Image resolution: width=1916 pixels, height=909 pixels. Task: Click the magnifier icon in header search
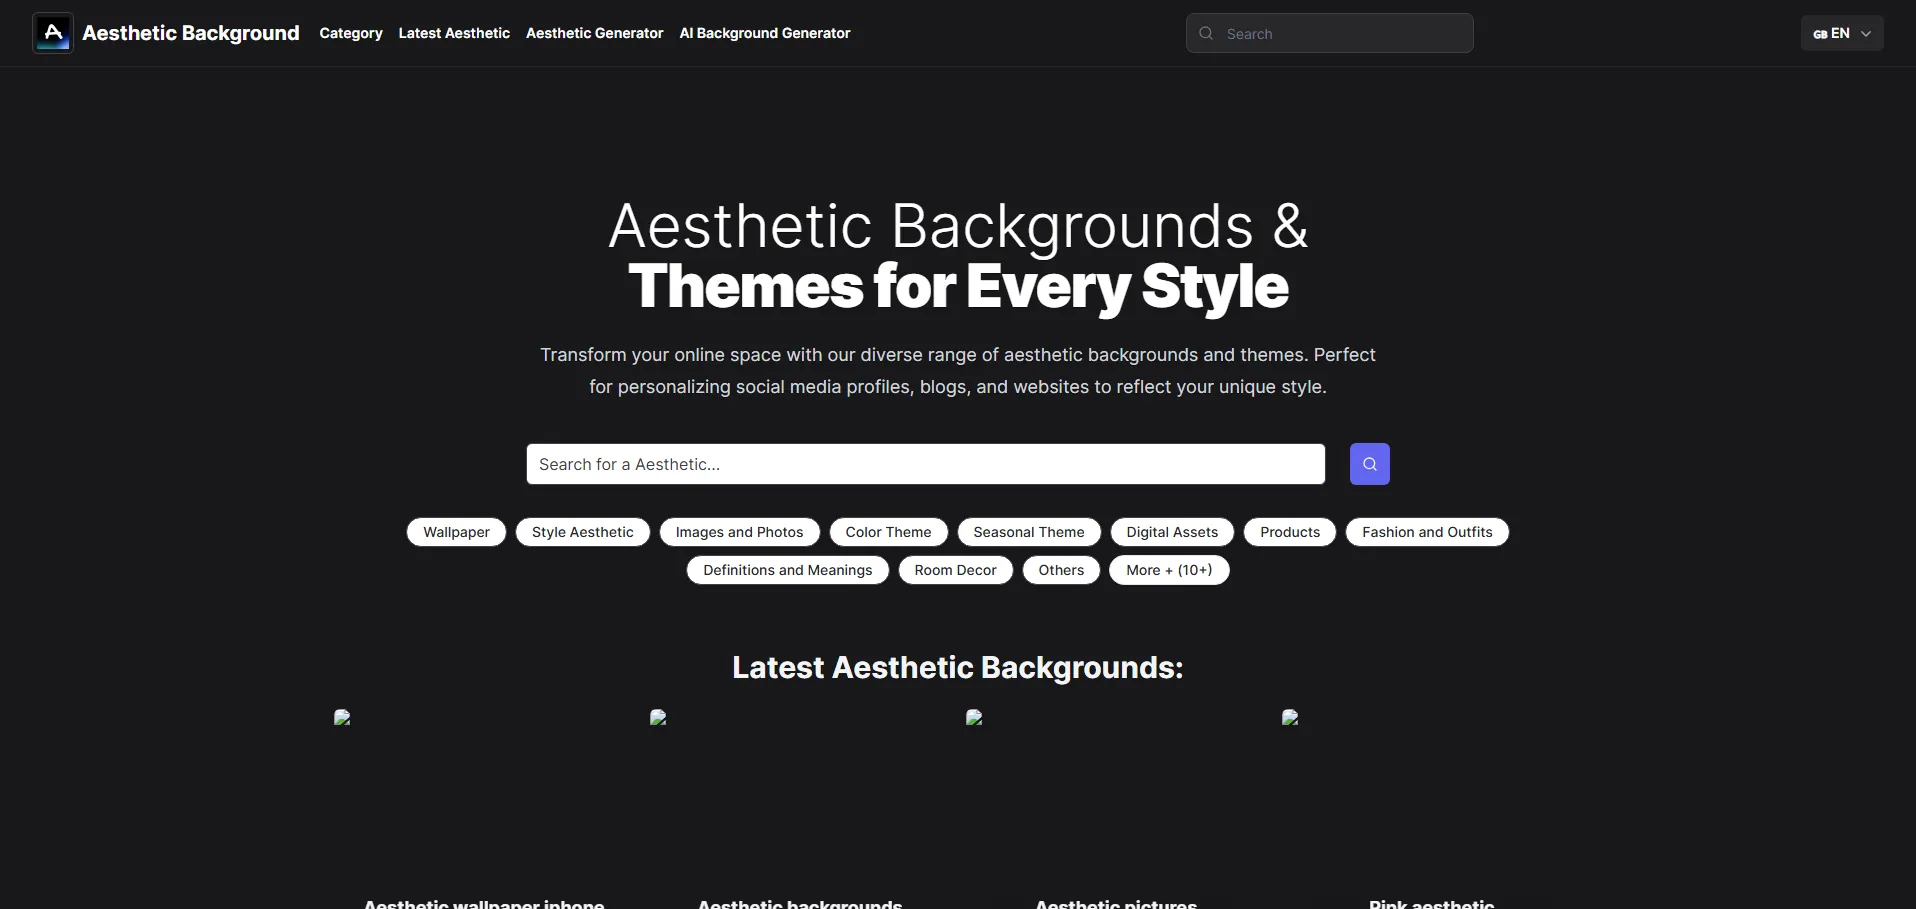pos(1206,33)
